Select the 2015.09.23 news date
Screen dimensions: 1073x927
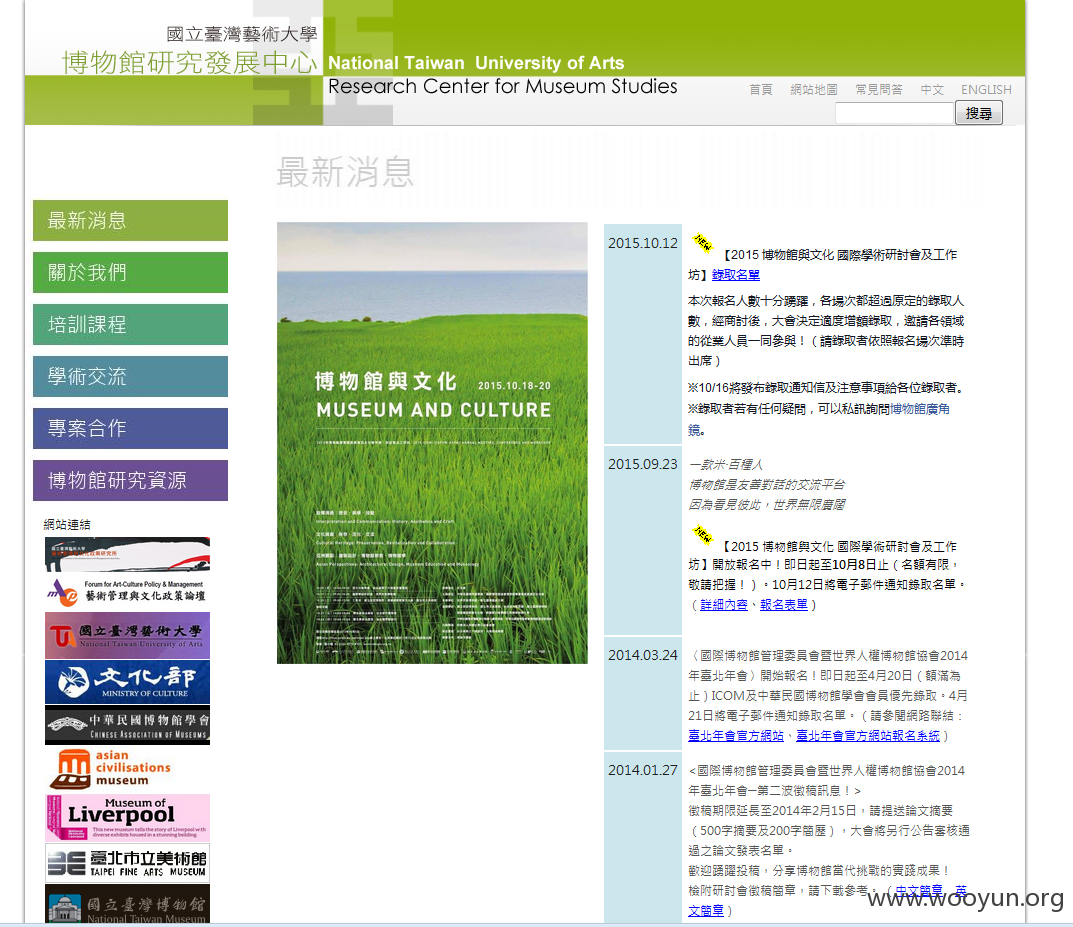point(643,465)
